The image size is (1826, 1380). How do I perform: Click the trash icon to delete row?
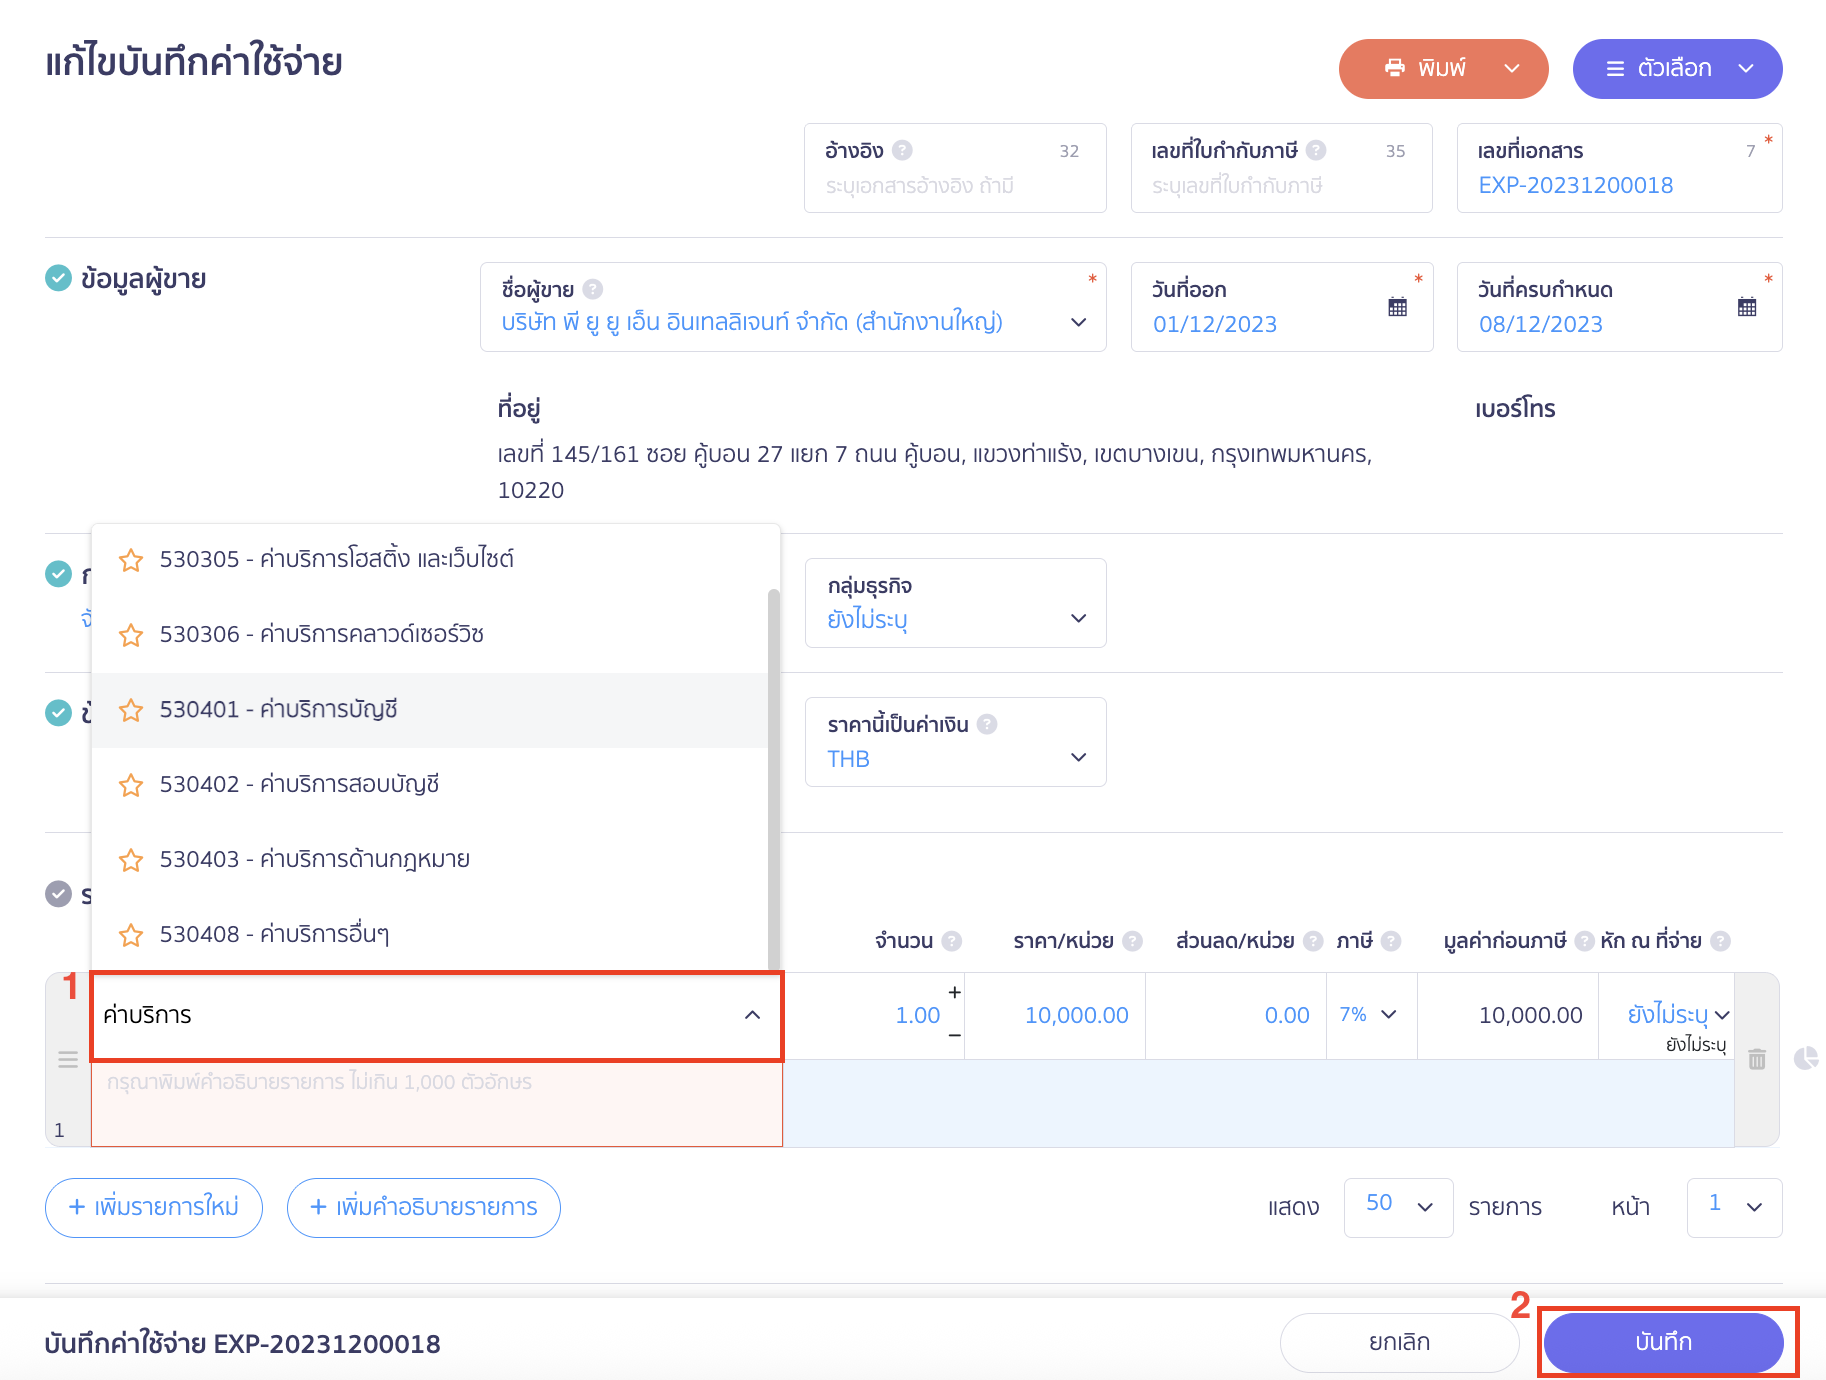click(1756, 1059)
